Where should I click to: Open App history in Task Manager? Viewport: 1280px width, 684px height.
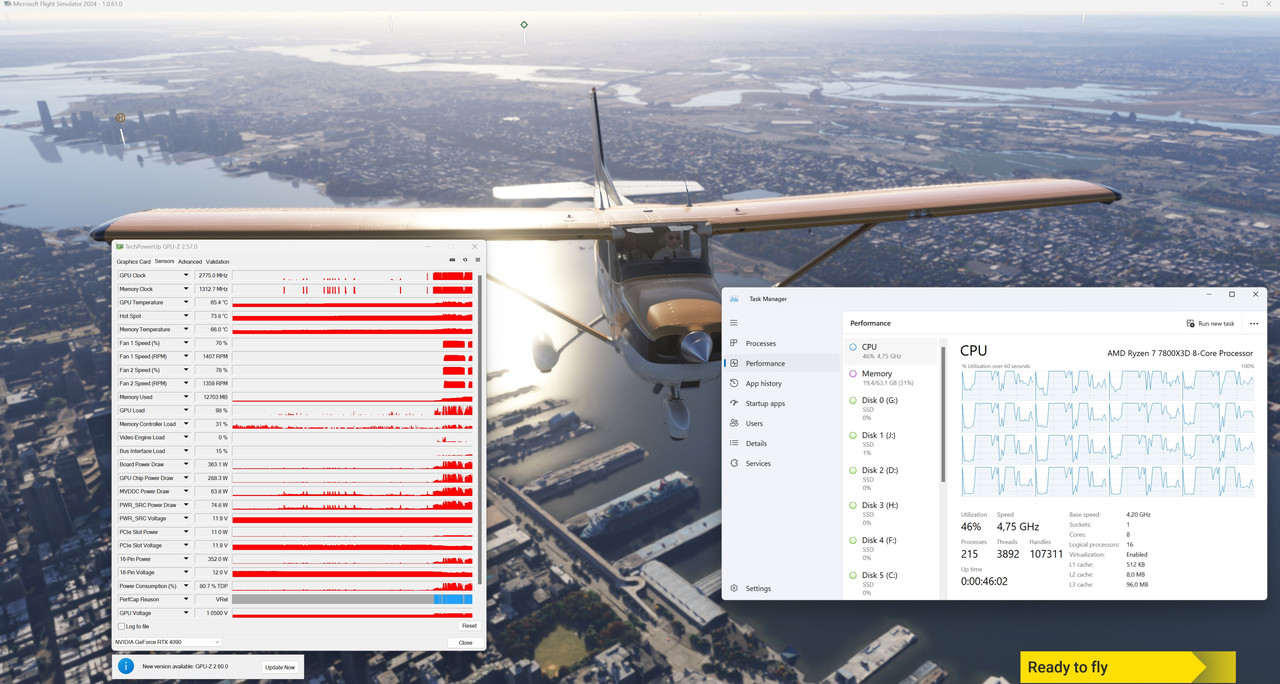(780, 383)
